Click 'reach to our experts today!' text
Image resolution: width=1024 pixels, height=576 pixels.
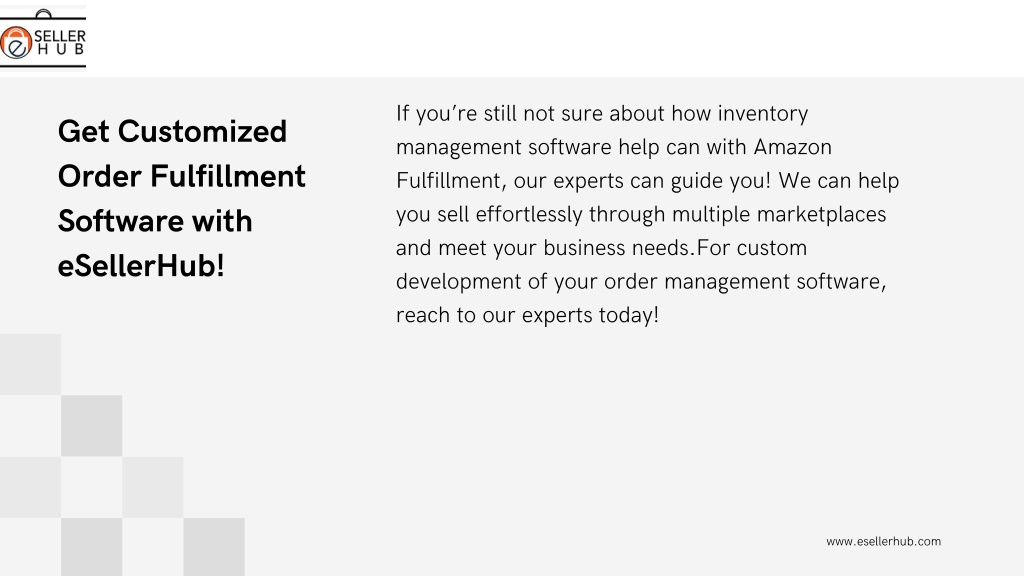527,315
